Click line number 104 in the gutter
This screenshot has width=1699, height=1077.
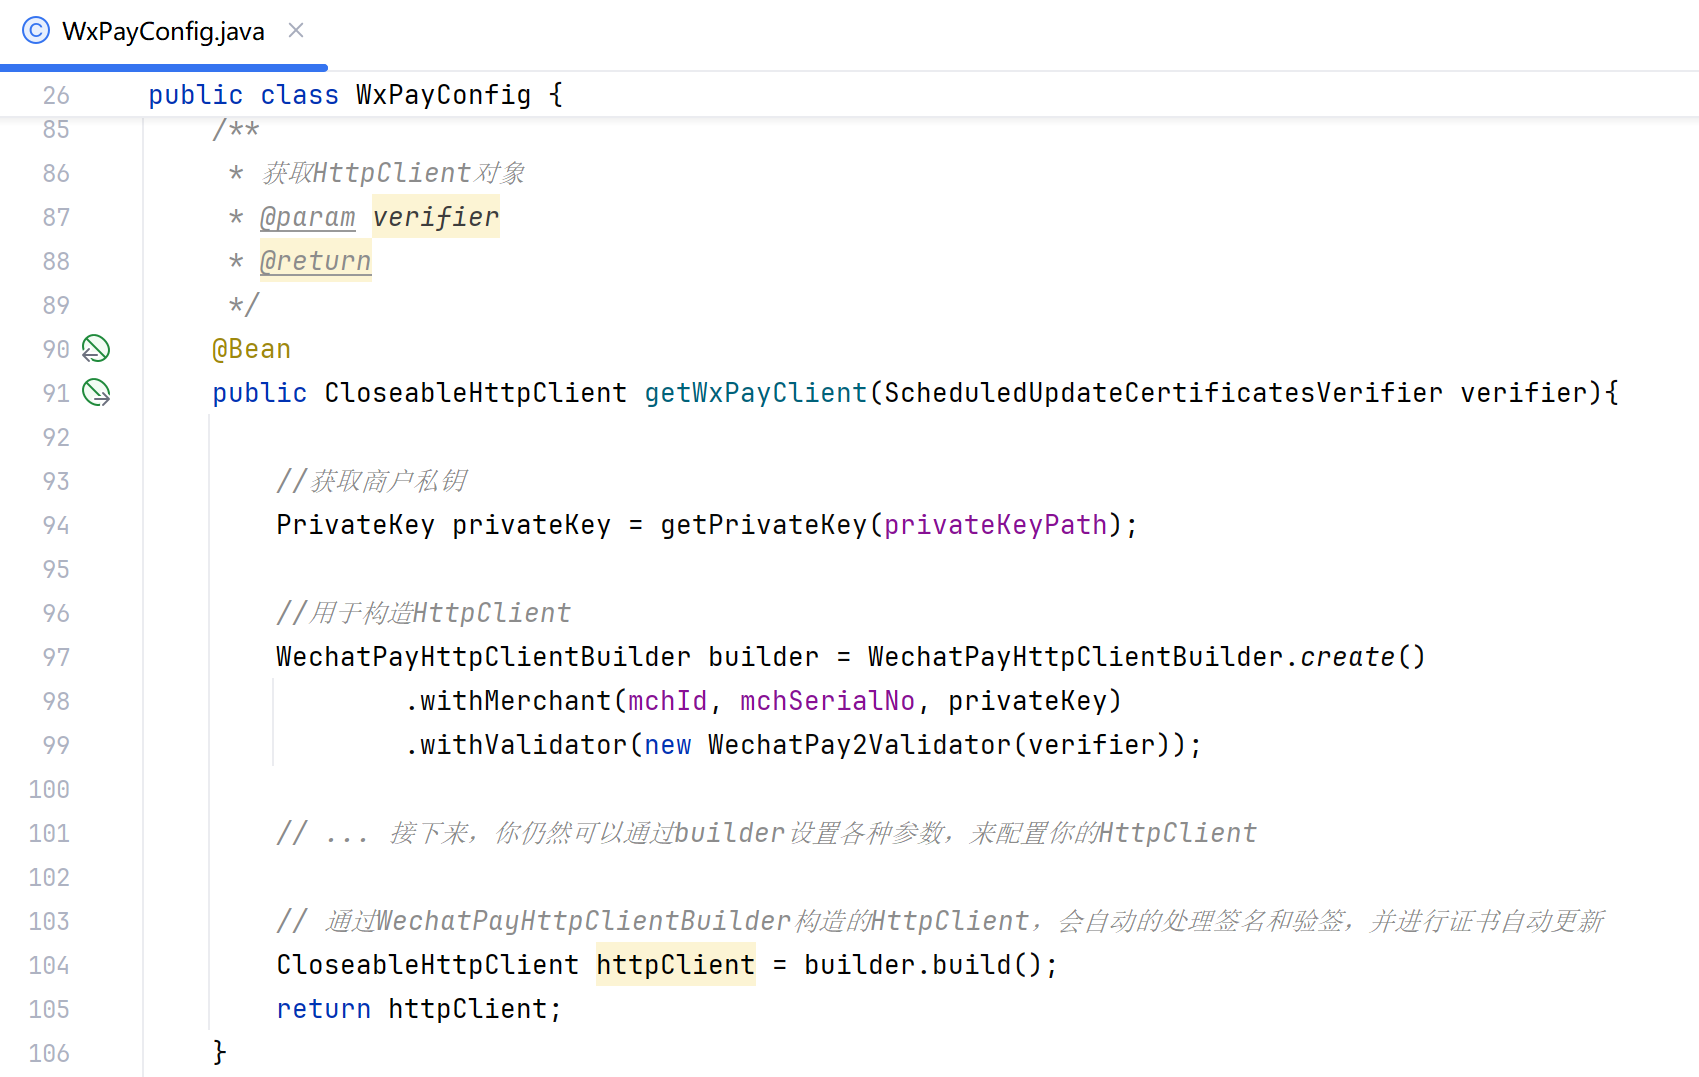tap(47, 964)
